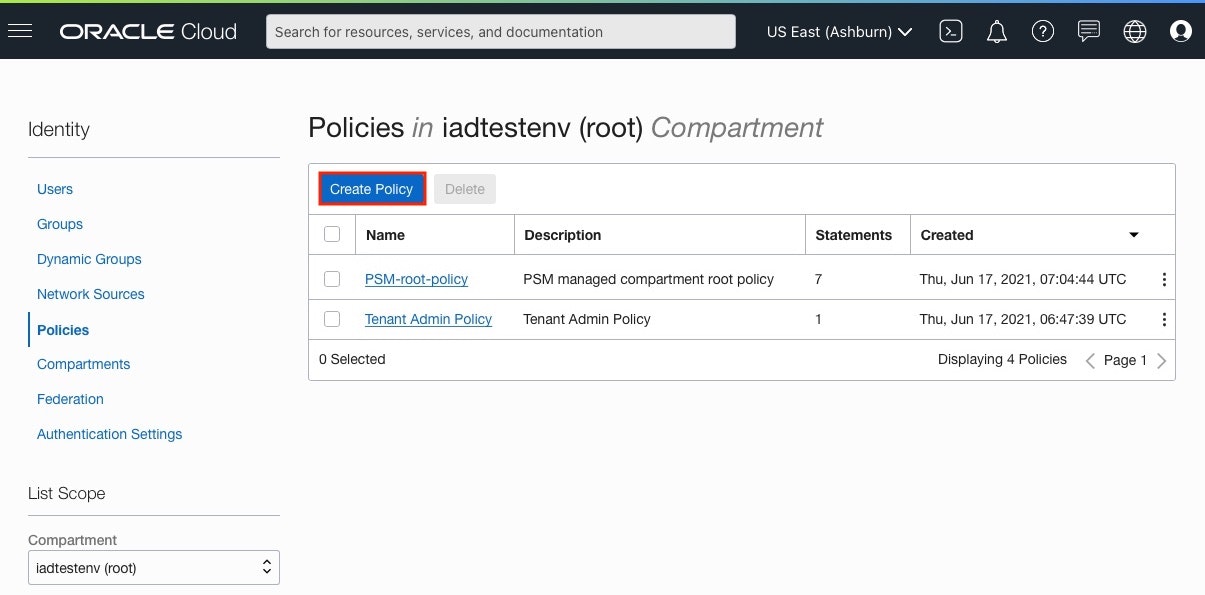Open the language globe menu
Viewport: 1205px width, 595px height.
[x=1135, y=32]
